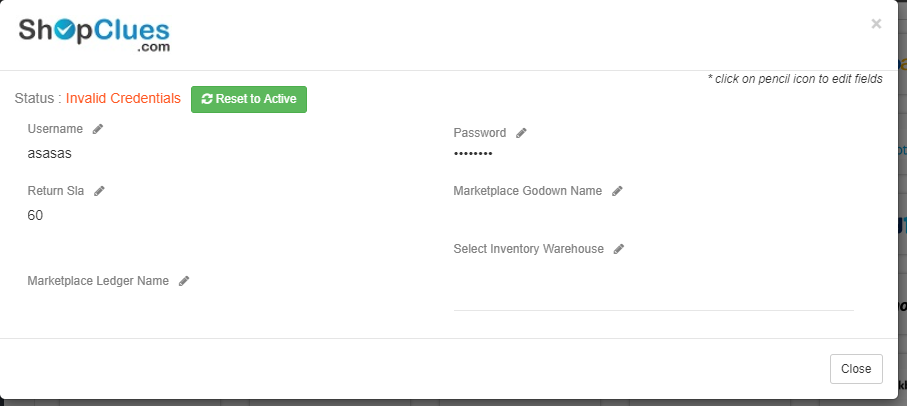This screenshot has width=907, height=406.
Task: Click the Invalid Credentials status text
Action: (x=123, y=99)
